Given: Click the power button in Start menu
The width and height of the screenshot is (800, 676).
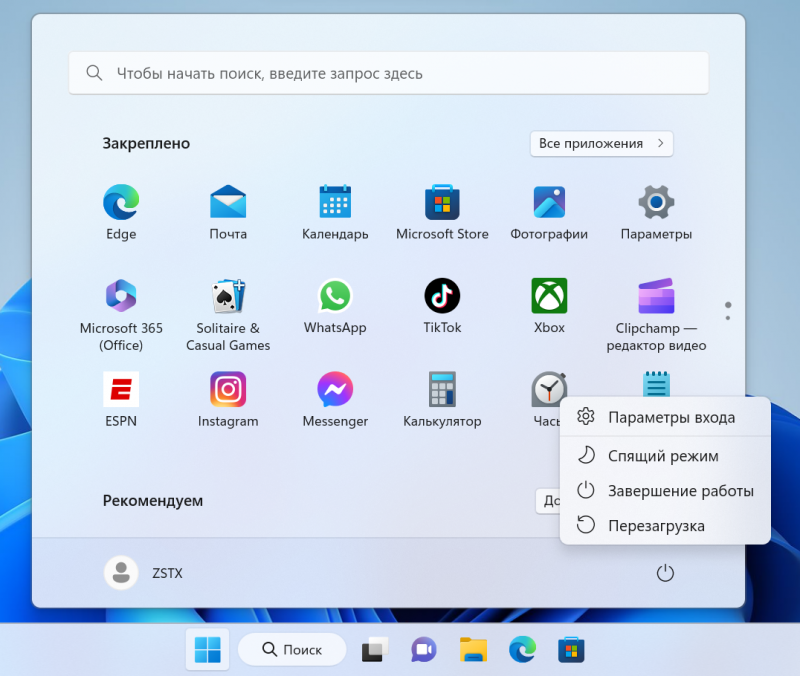Looking at the screenshot, I should 665,573.
